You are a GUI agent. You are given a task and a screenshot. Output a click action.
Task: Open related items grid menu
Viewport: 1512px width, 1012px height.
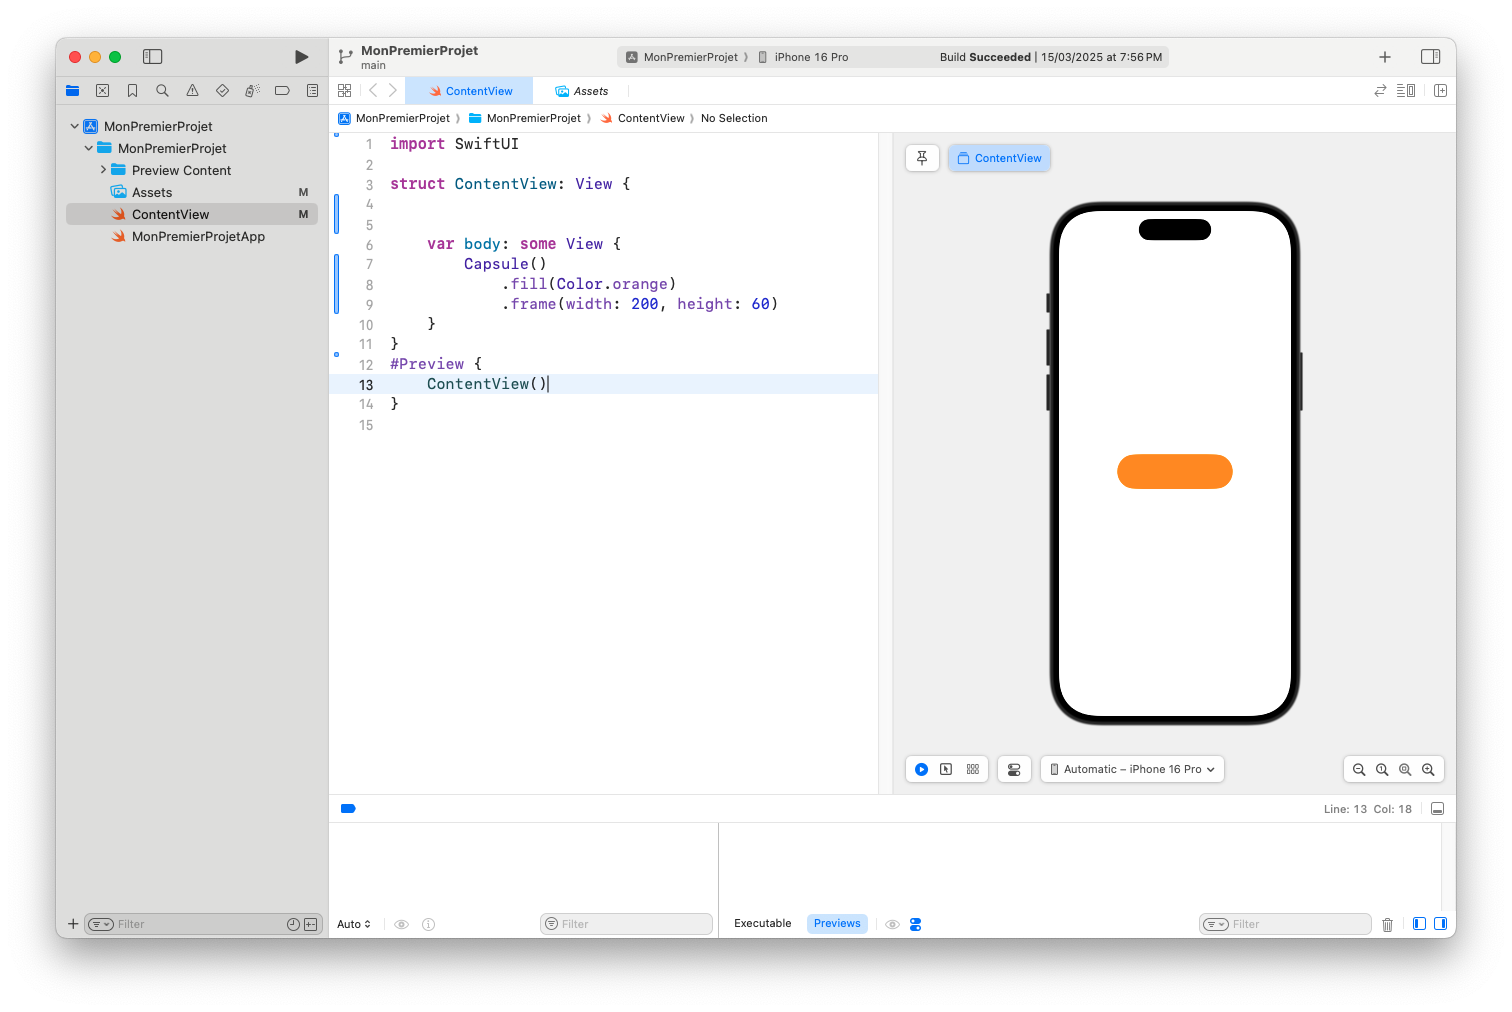click(345, 91)
